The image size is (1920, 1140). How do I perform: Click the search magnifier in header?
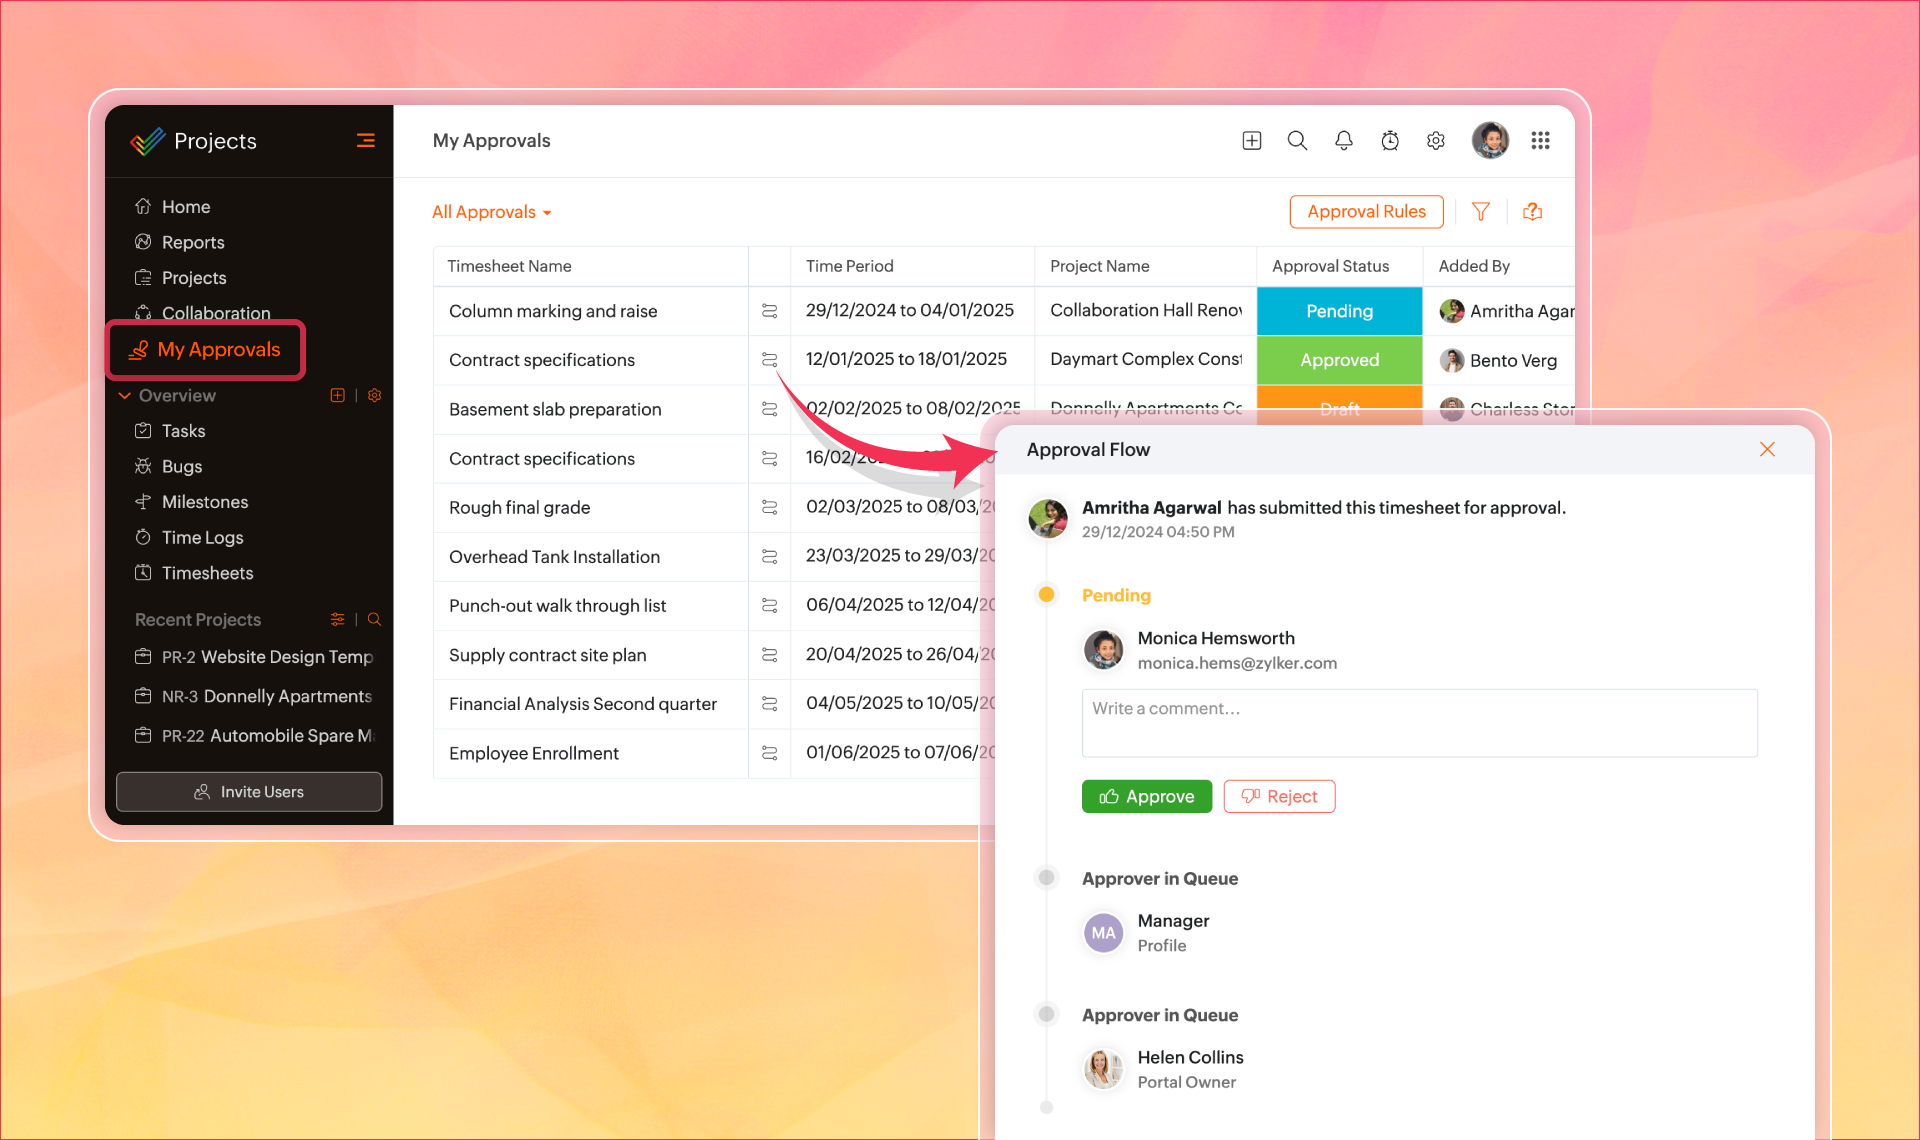[x=1297, y=141]
